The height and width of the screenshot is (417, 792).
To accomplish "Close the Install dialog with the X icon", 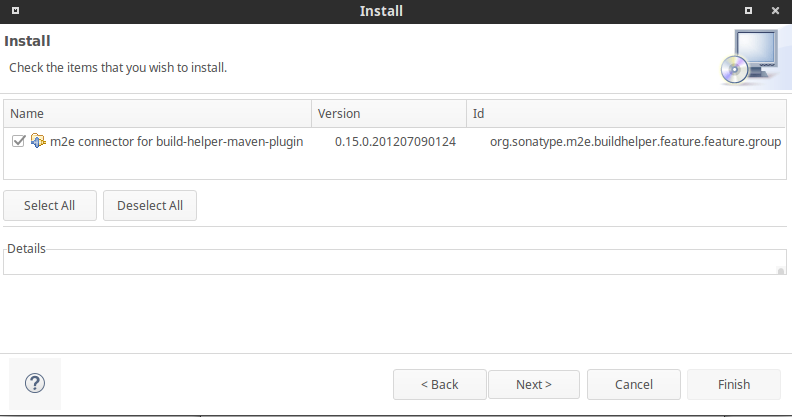I will pos(774,11).
